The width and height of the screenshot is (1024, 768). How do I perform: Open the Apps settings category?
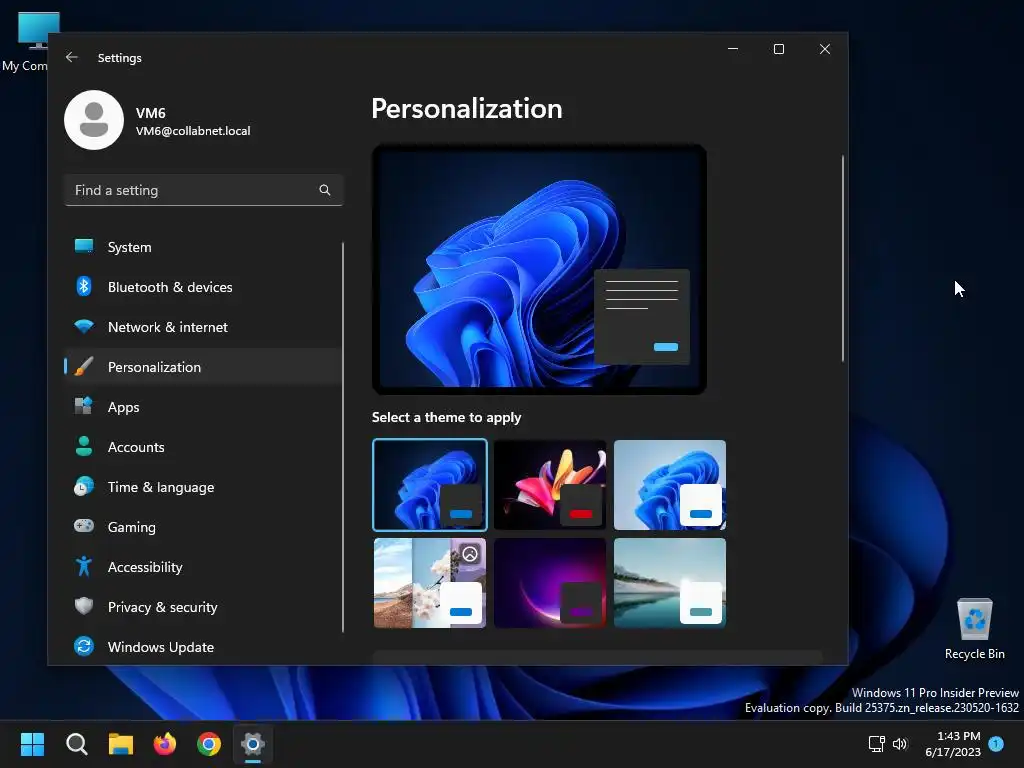coord(203,407)
